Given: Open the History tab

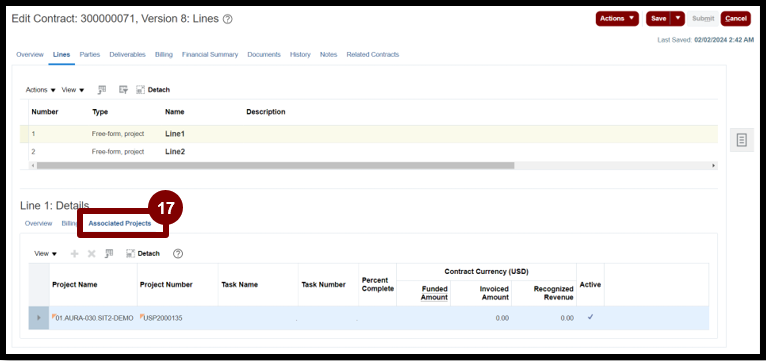Looking at the screenshot, I should (x=300, y=55).
